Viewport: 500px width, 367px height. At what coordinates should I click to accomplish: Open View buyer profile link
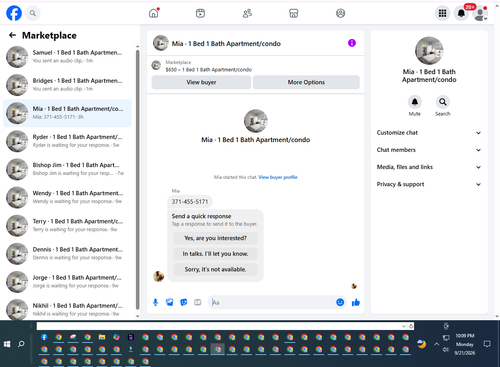278,177
